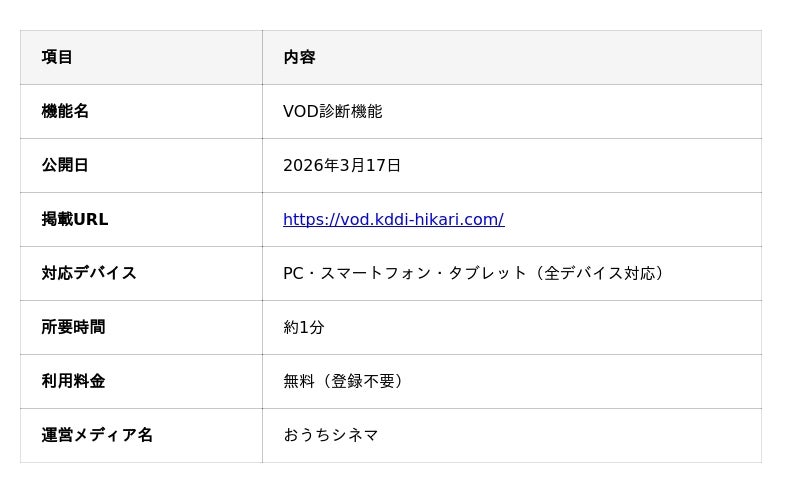Click the date 2026年3月17日

coord(341,165)
